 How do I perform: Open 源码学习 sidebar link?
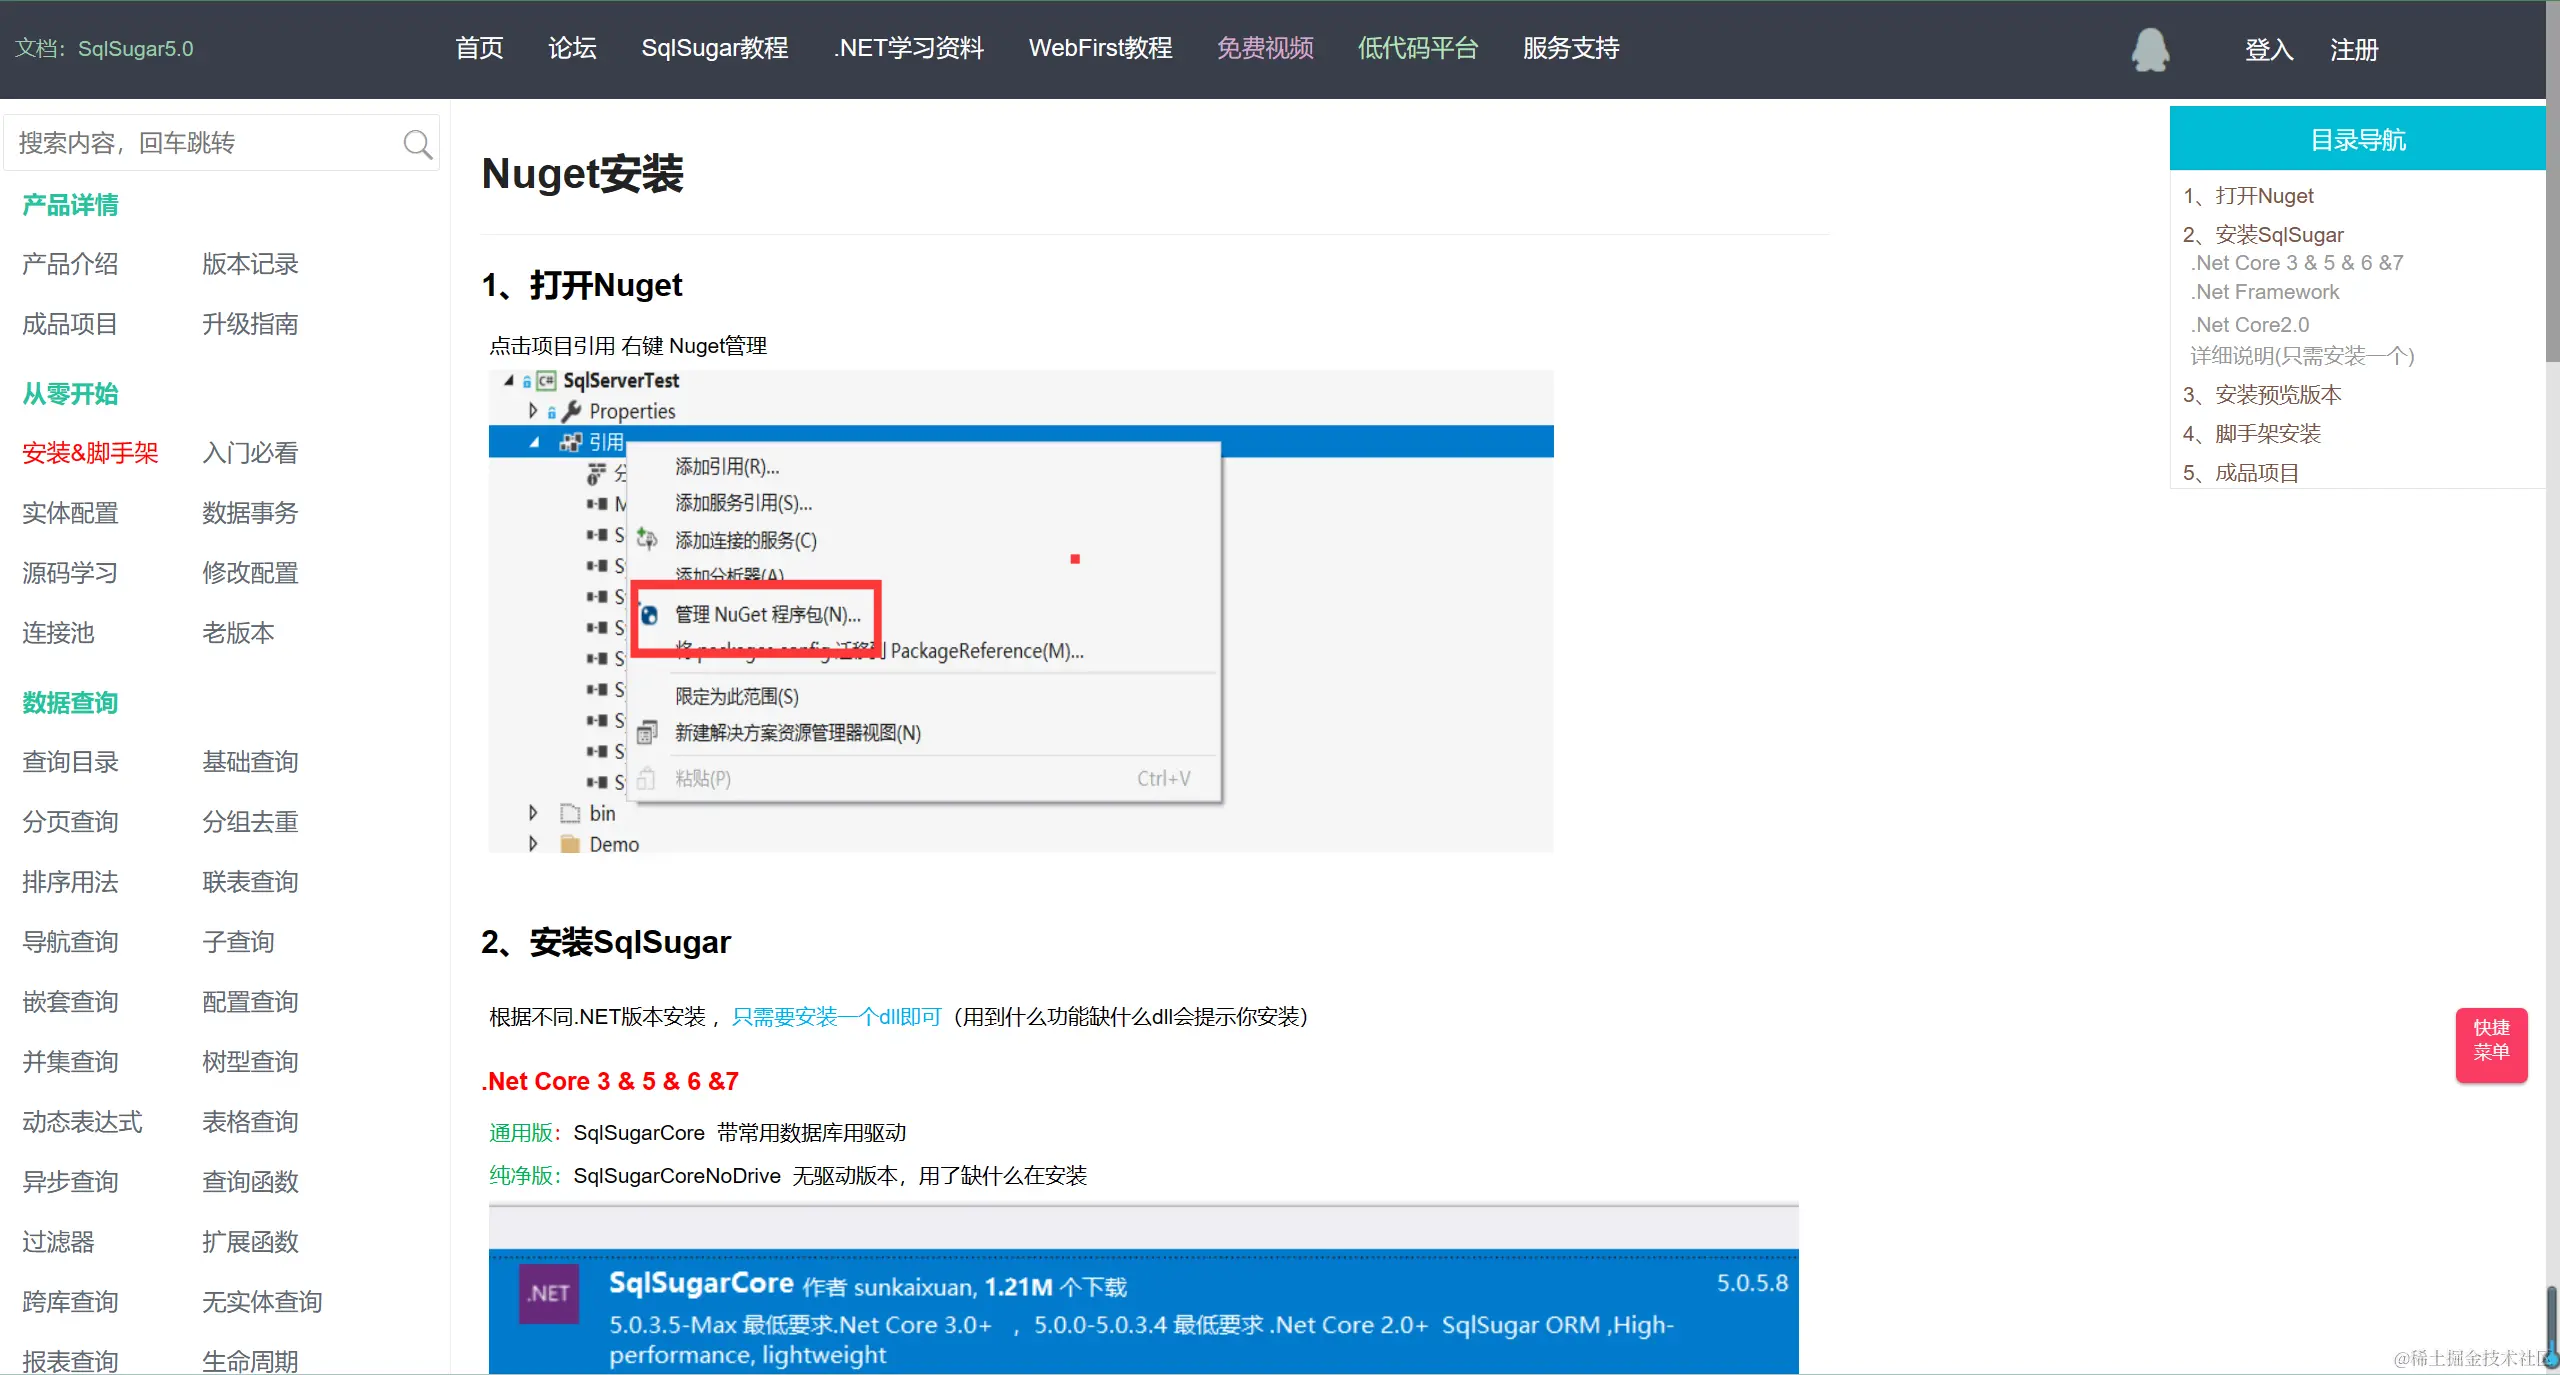[x=70, y=573]
